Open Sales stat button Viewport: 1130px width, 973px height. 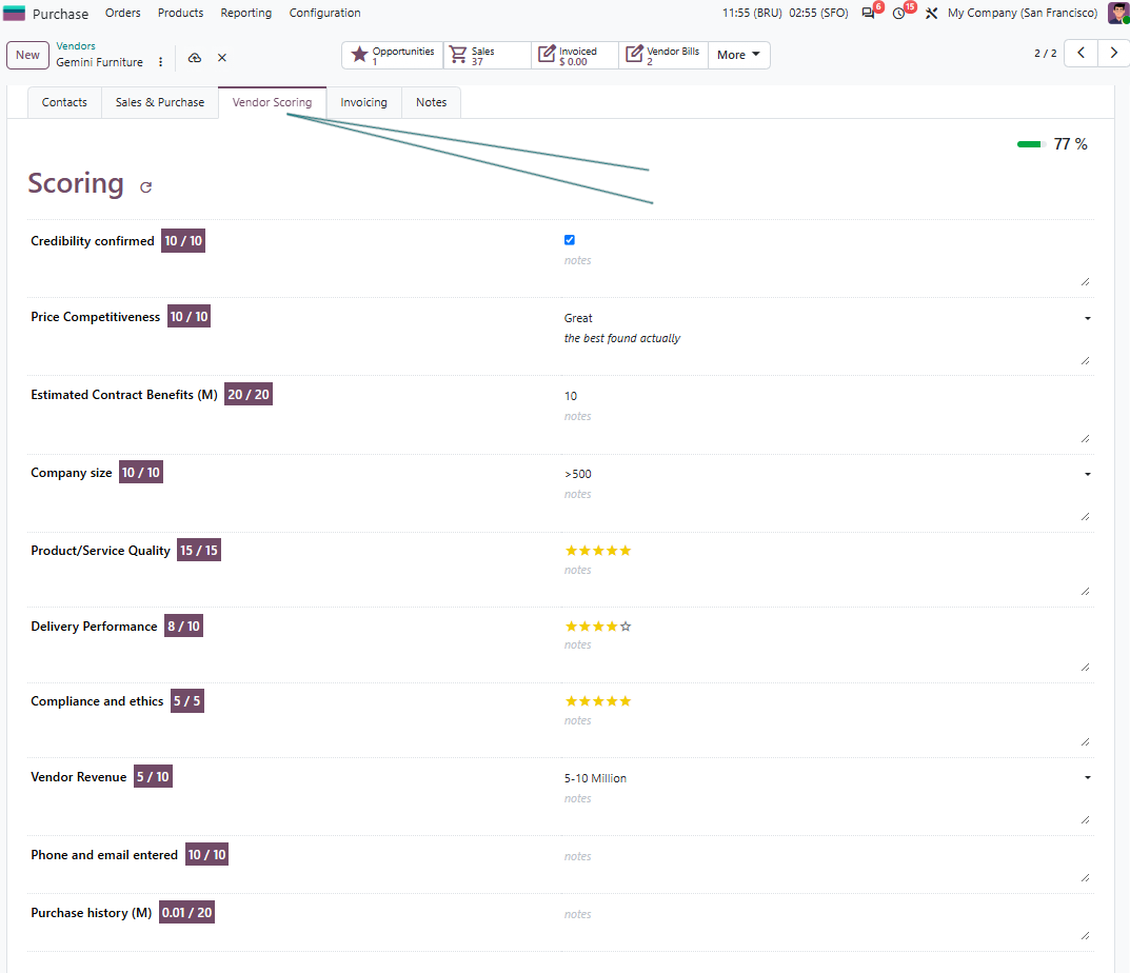coord(487,55)
